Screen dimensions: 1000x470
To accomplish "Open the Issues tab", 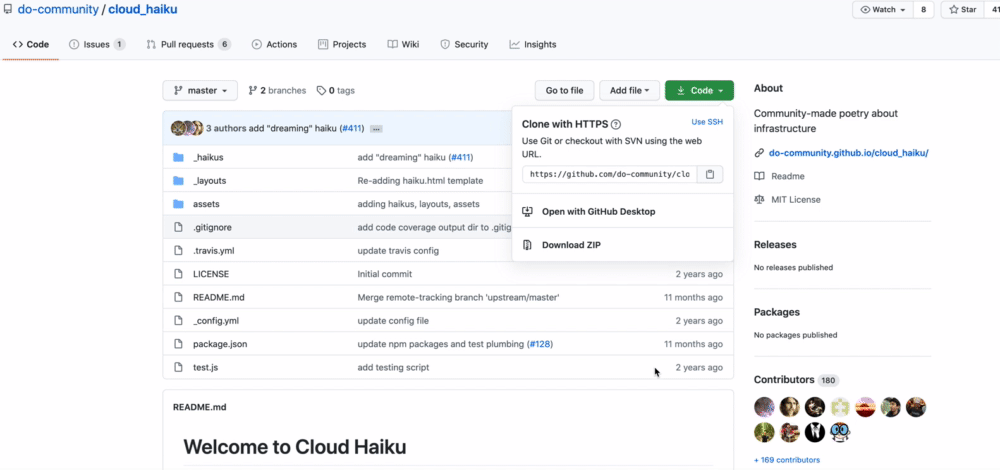I will click(97, 45).
